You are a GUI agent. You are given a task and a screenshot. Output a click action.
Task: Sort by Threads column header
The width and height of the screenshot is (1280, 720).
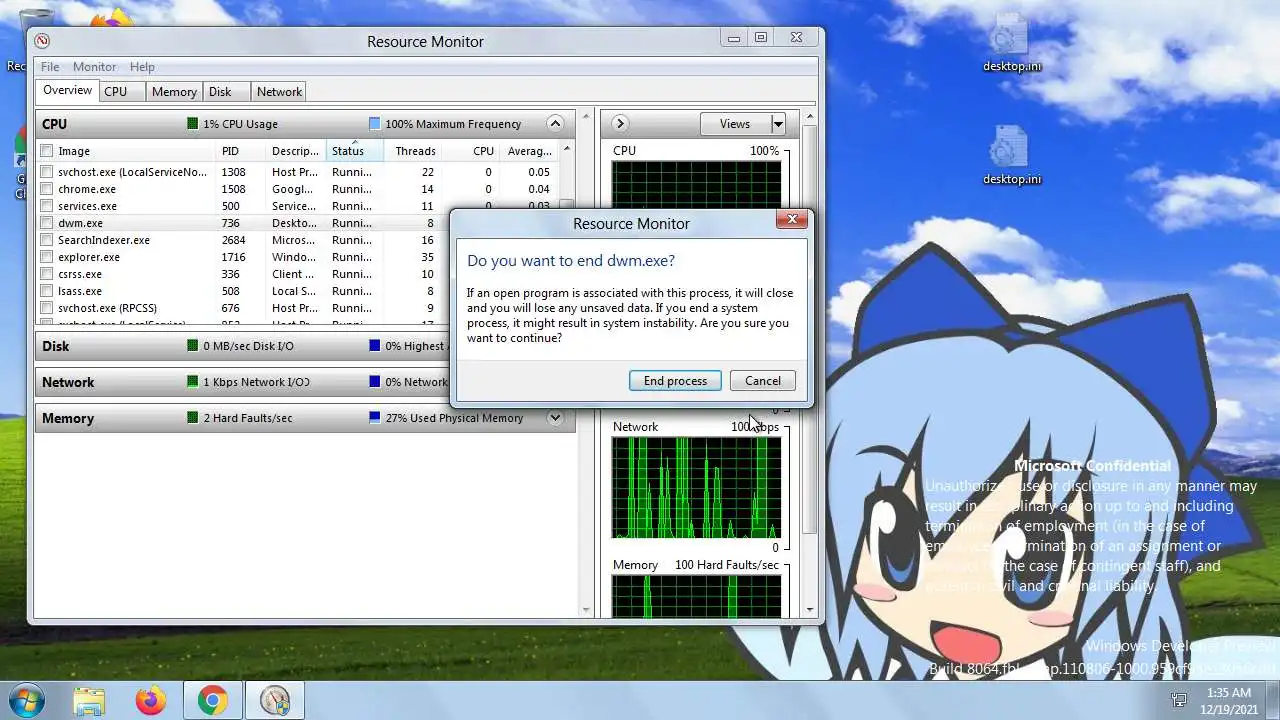pyautogui.click(x=414, y=151)
